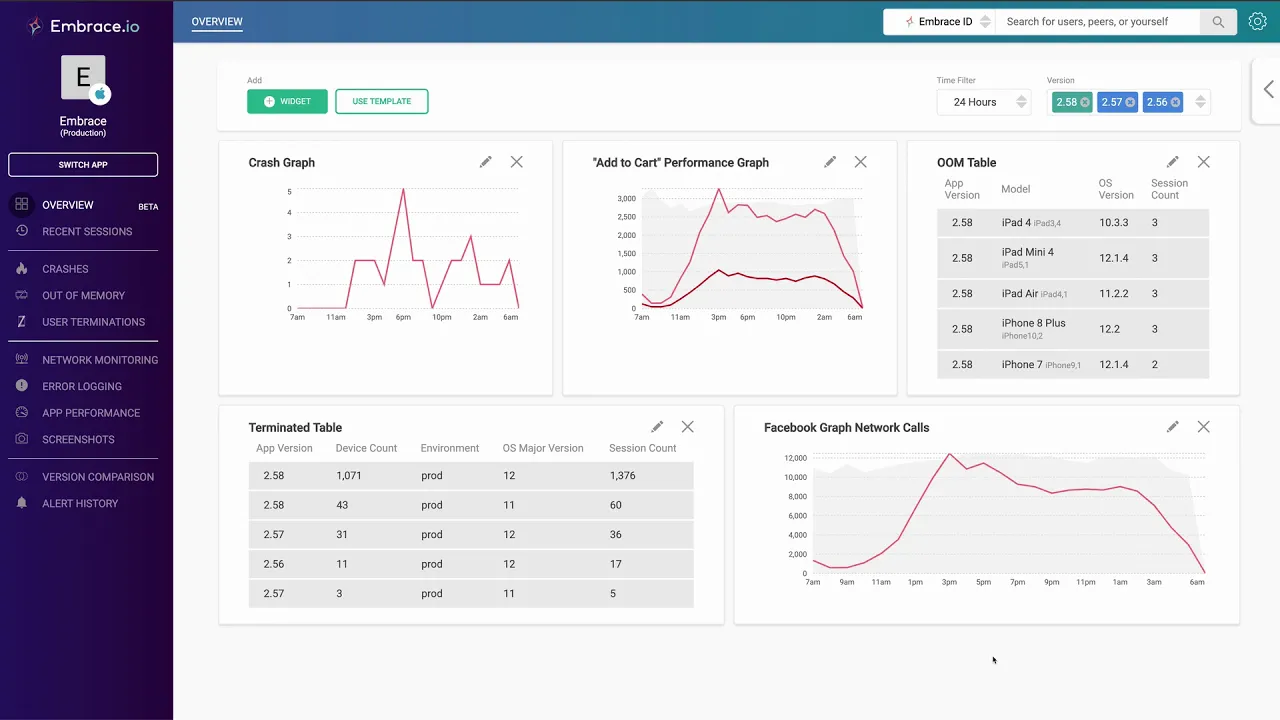Click the Device Count column header
This screenshot has width=1280, height=720.
coord(366,448)
